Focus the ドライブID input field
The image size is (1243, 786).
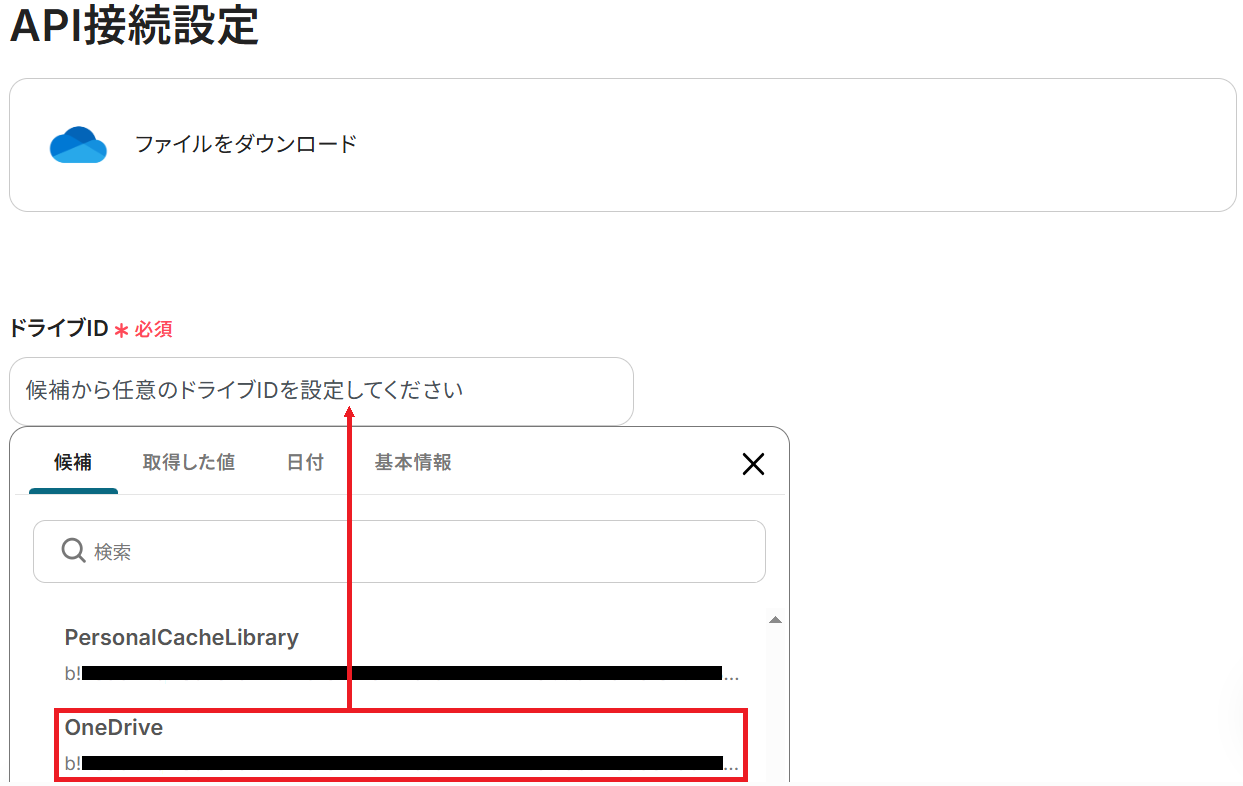coord(321,390)
